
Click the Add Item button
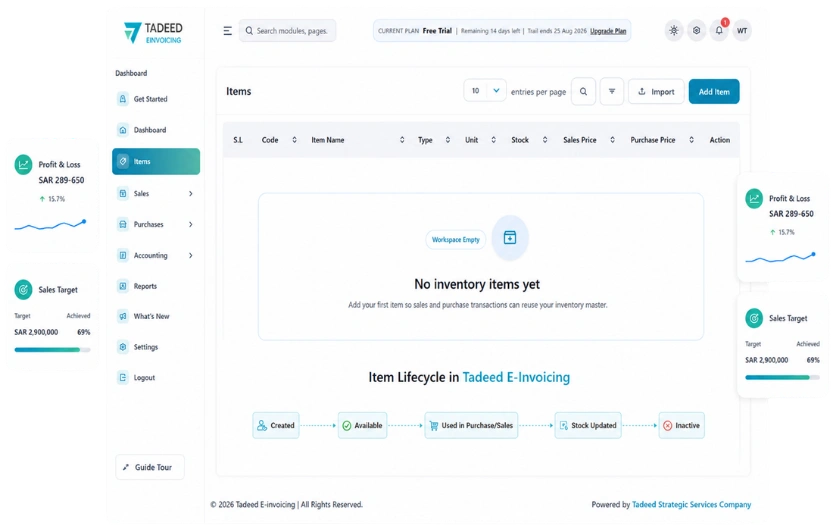click(714, 92)
